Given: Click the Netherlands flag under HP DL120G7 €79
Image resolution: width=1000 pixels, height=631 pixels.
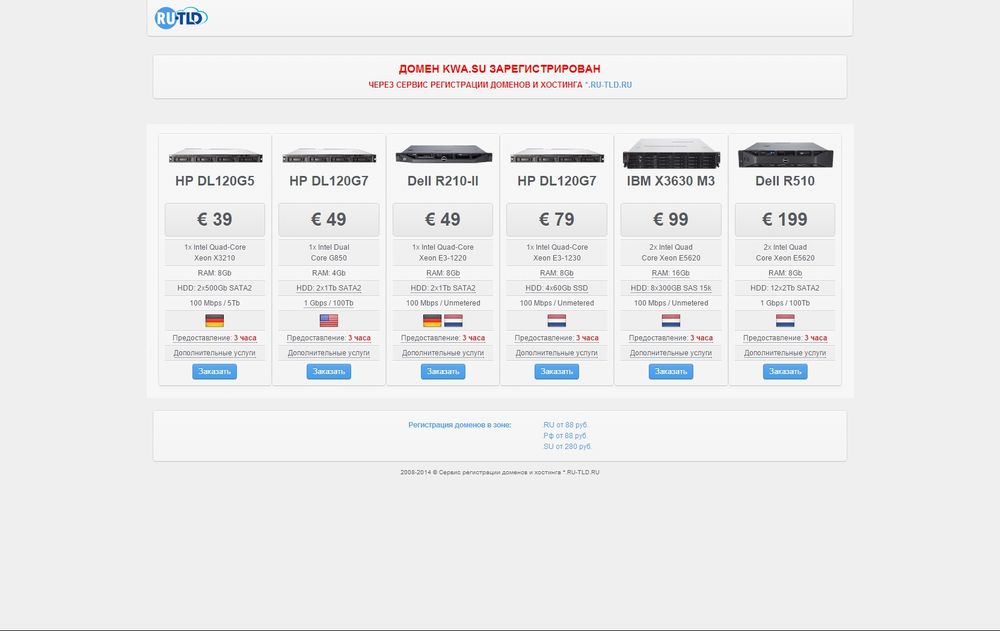Looking at the screenshot, I should point(557,320).
